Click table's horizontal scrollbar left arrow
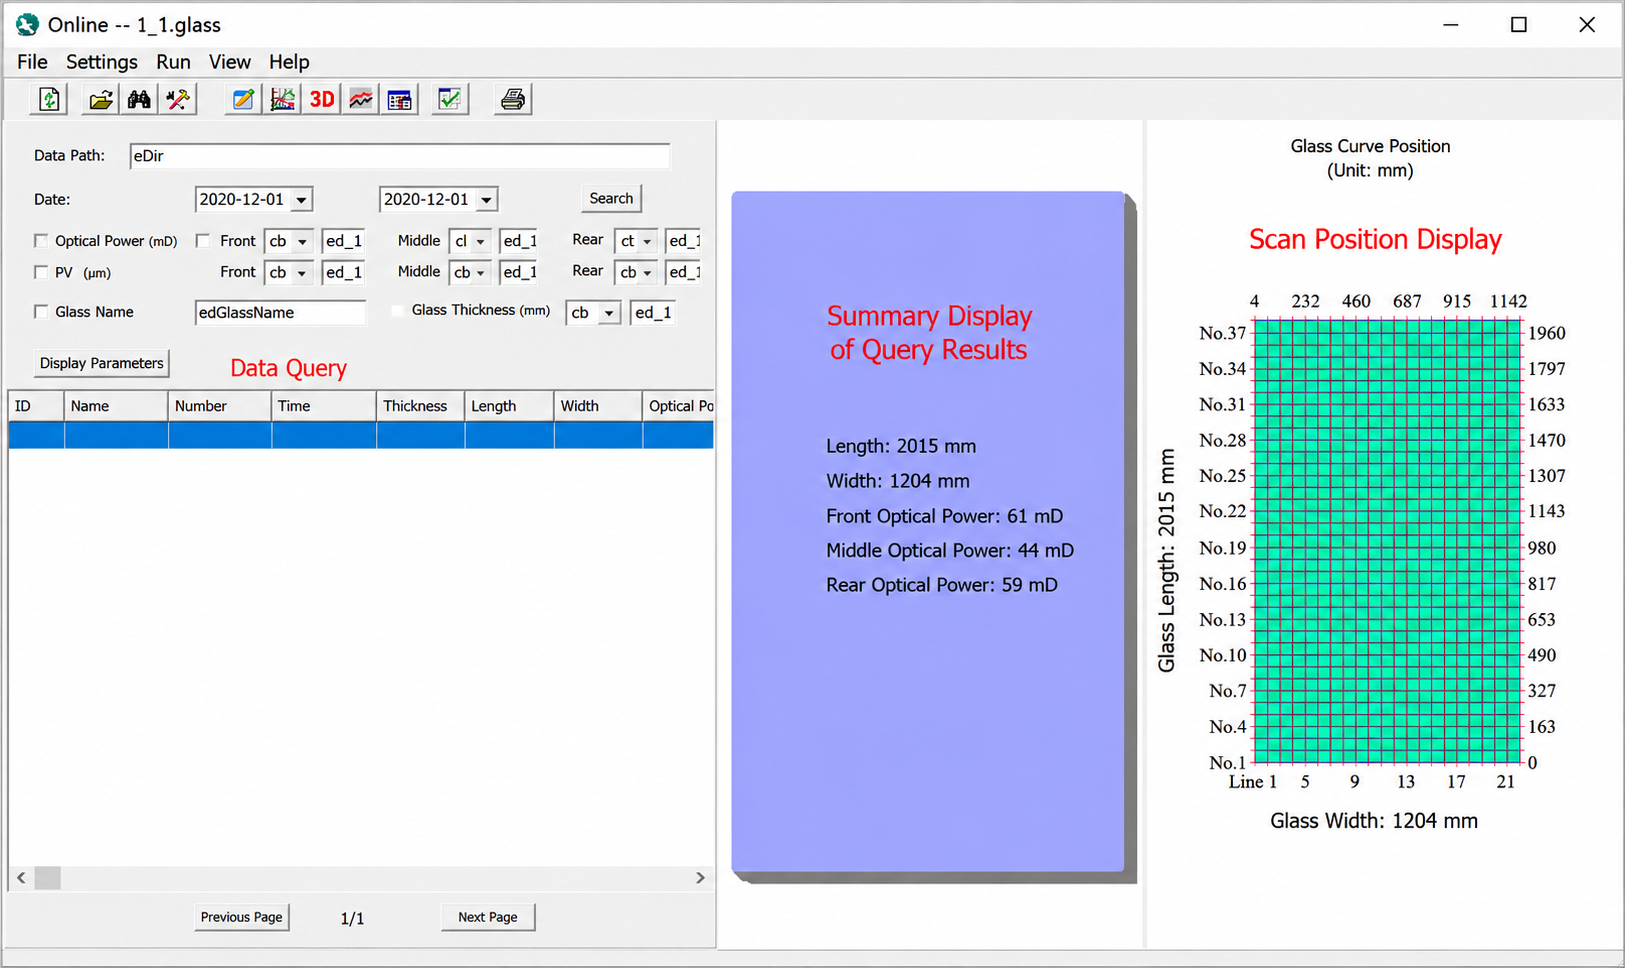Screen dimensions: 1625x968 tap(21, 878)
